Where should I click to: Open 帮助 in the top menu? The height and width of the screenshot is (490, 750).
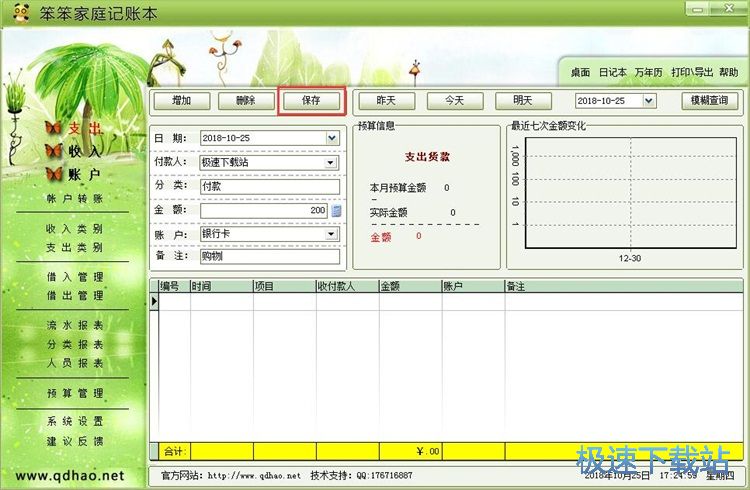click(x=728, y=72)
